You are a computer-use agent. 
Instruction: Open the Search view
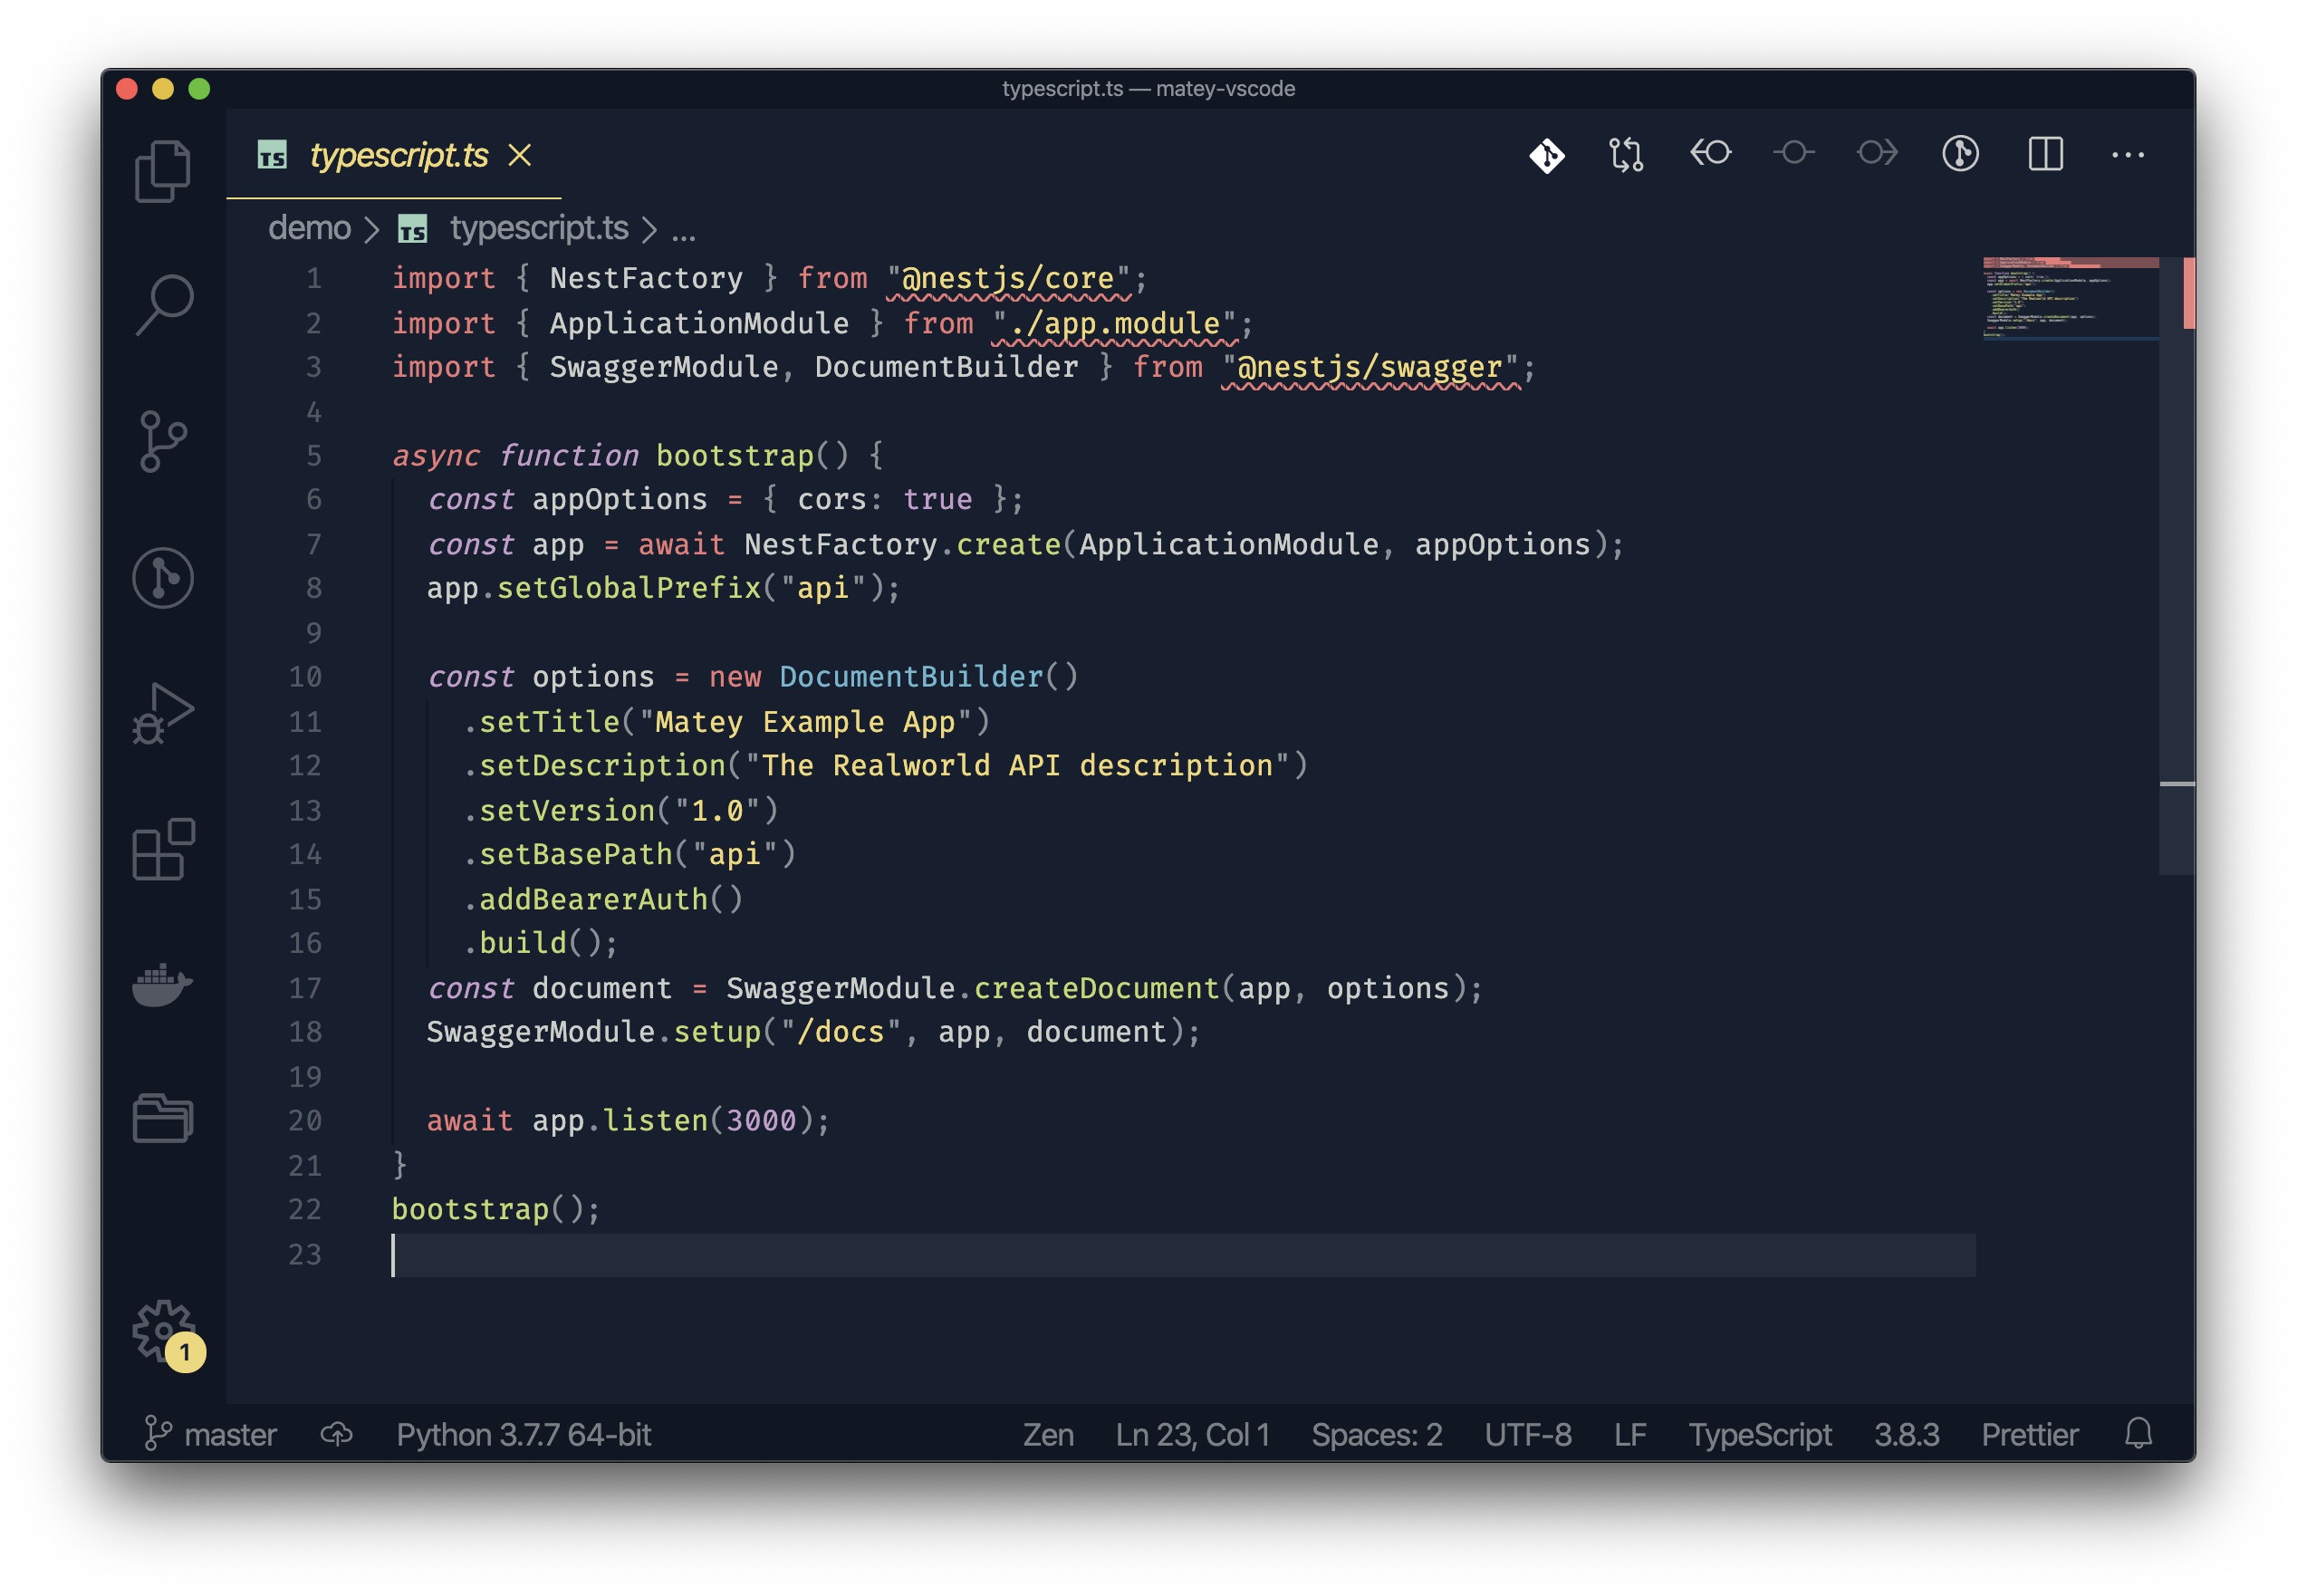pyautogui.click(x=163, y=304)
